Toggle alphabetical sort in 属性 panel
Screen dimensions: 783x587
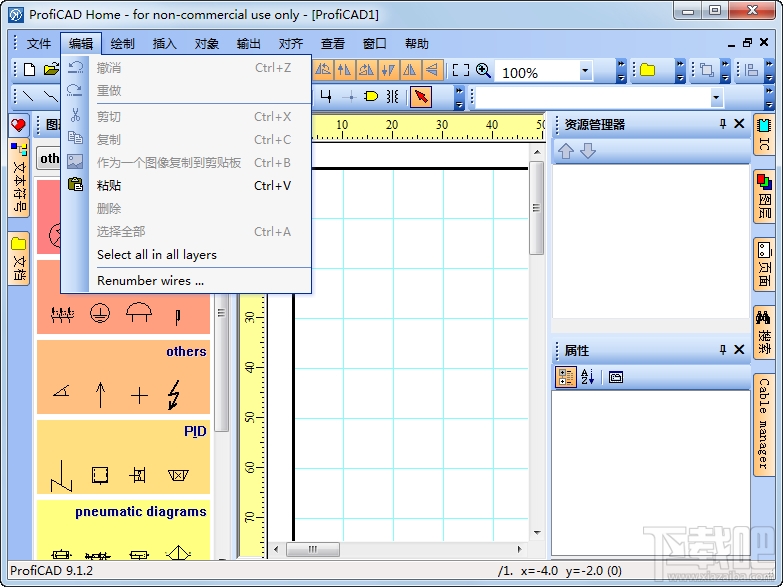[x=588, y=377]
